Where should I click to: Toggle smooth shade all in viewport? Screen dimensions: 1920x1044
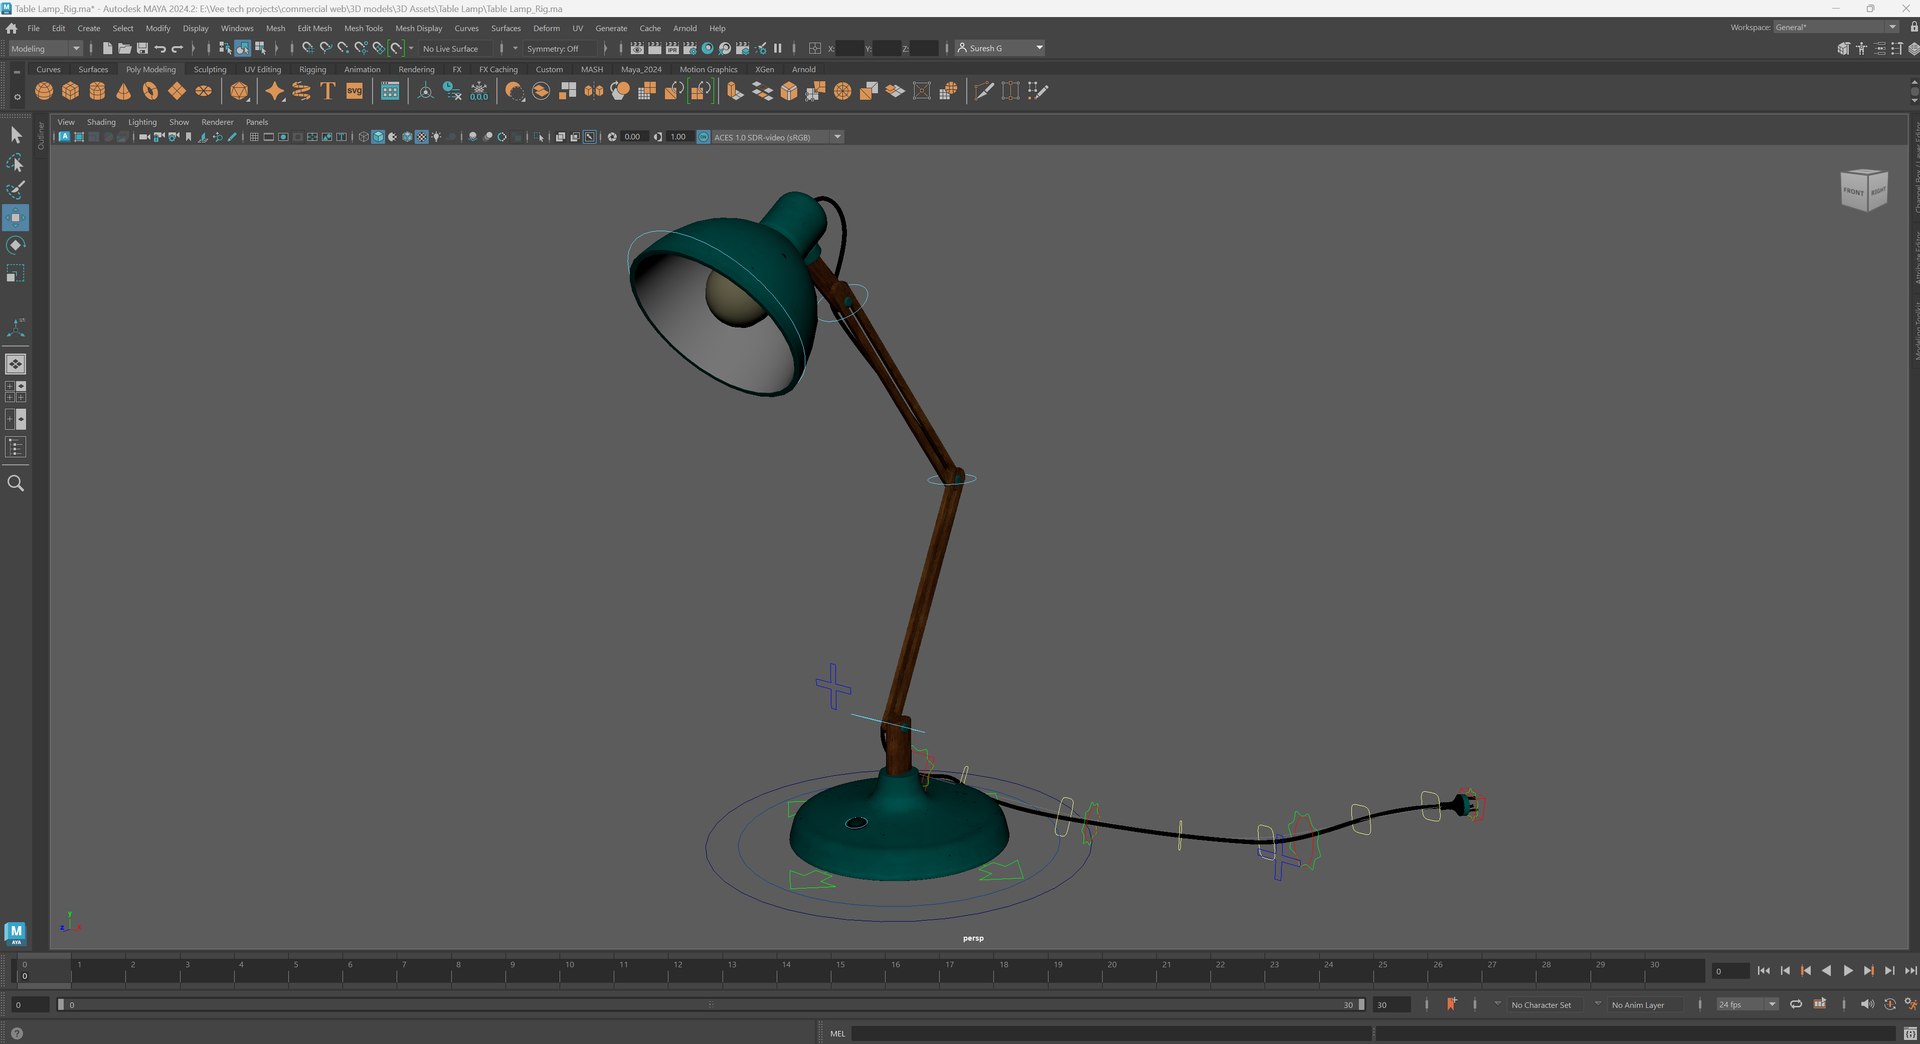[x=378, y=137]
